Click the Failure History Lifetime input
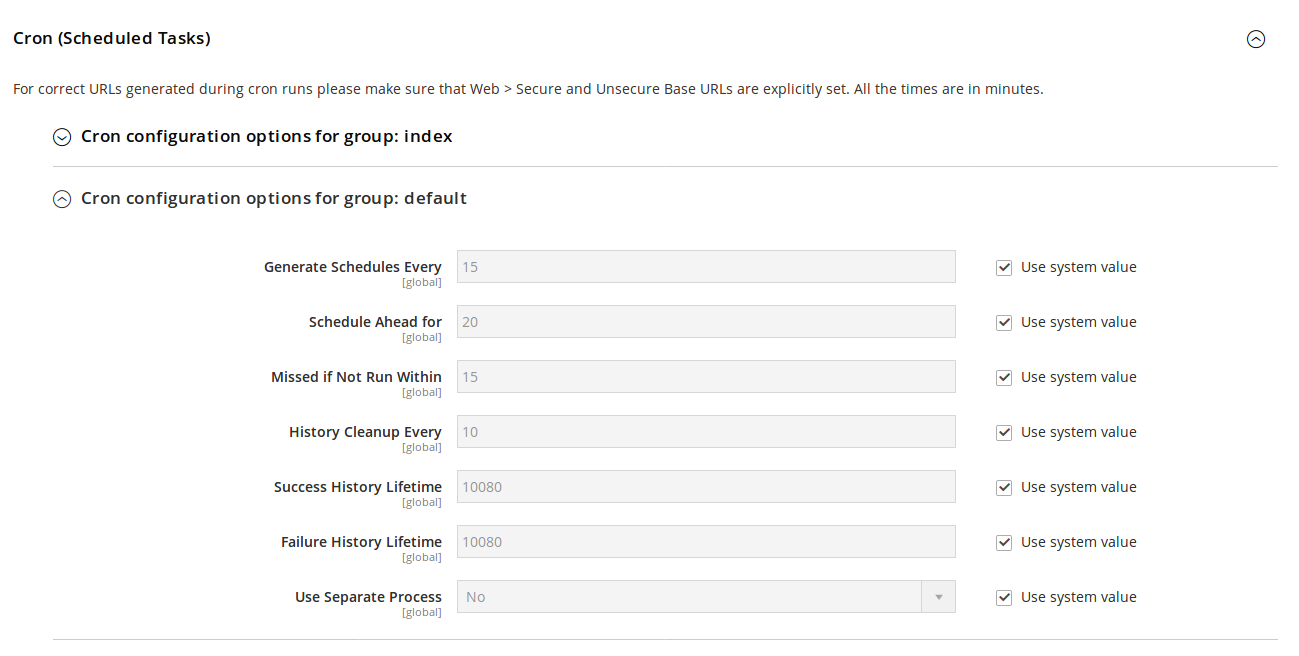 pos(706,542)
